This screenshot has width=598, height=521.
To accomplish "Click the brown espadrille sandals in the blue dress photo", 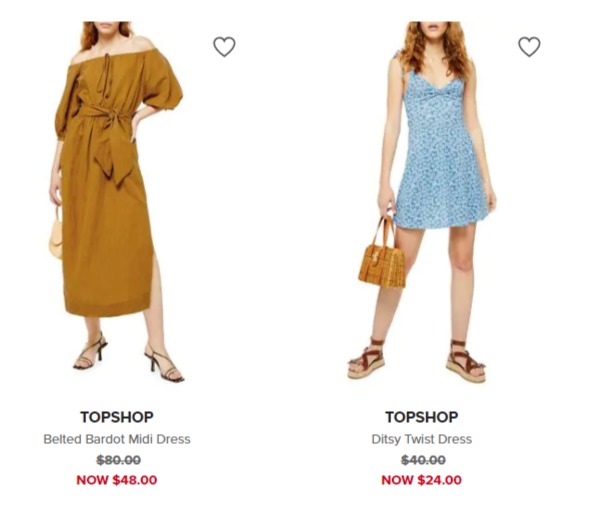I will (x=416, y=360).
